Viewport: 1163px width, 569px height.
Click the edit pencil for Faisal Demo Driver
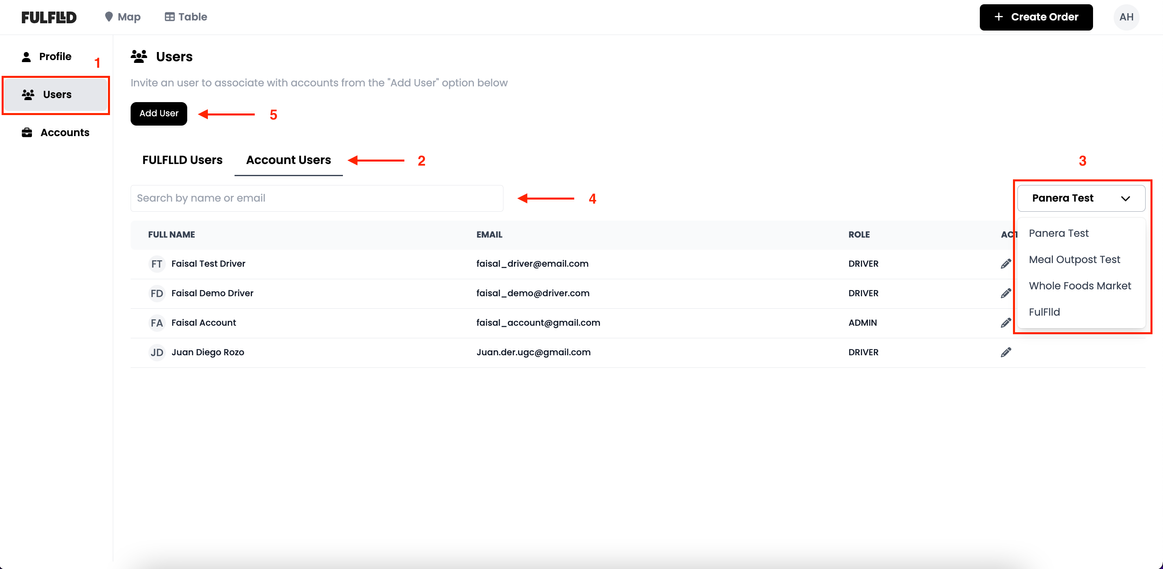coord(1006,293)
